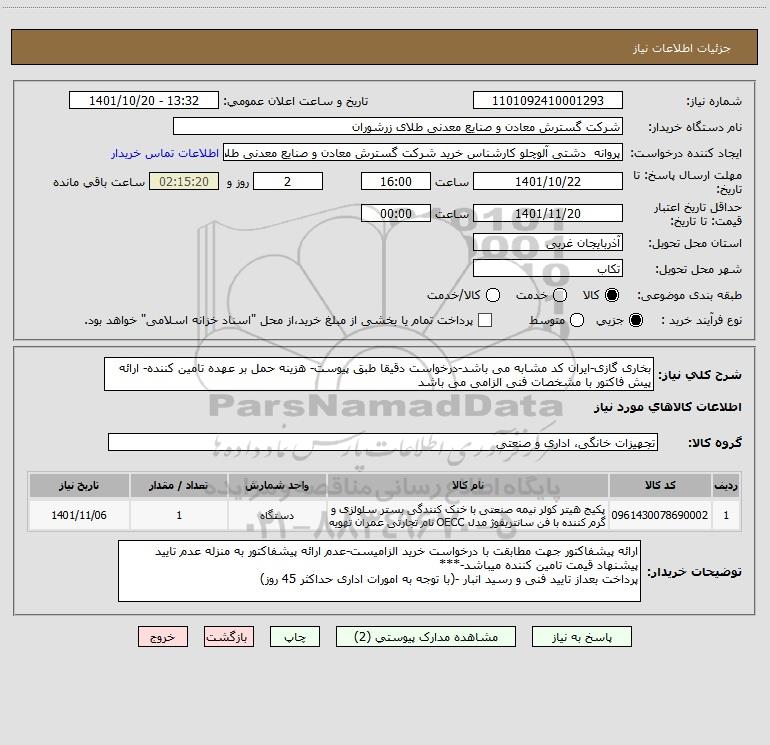Select the کالا/خدمت radio button
The image size is (770, 745).
[493, 295]
